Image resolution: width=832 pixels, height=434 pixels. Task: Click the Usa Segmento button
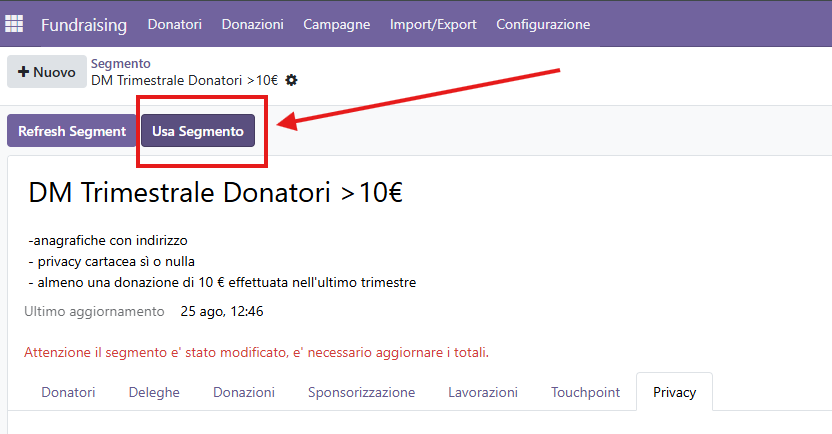tap(198, 131)
